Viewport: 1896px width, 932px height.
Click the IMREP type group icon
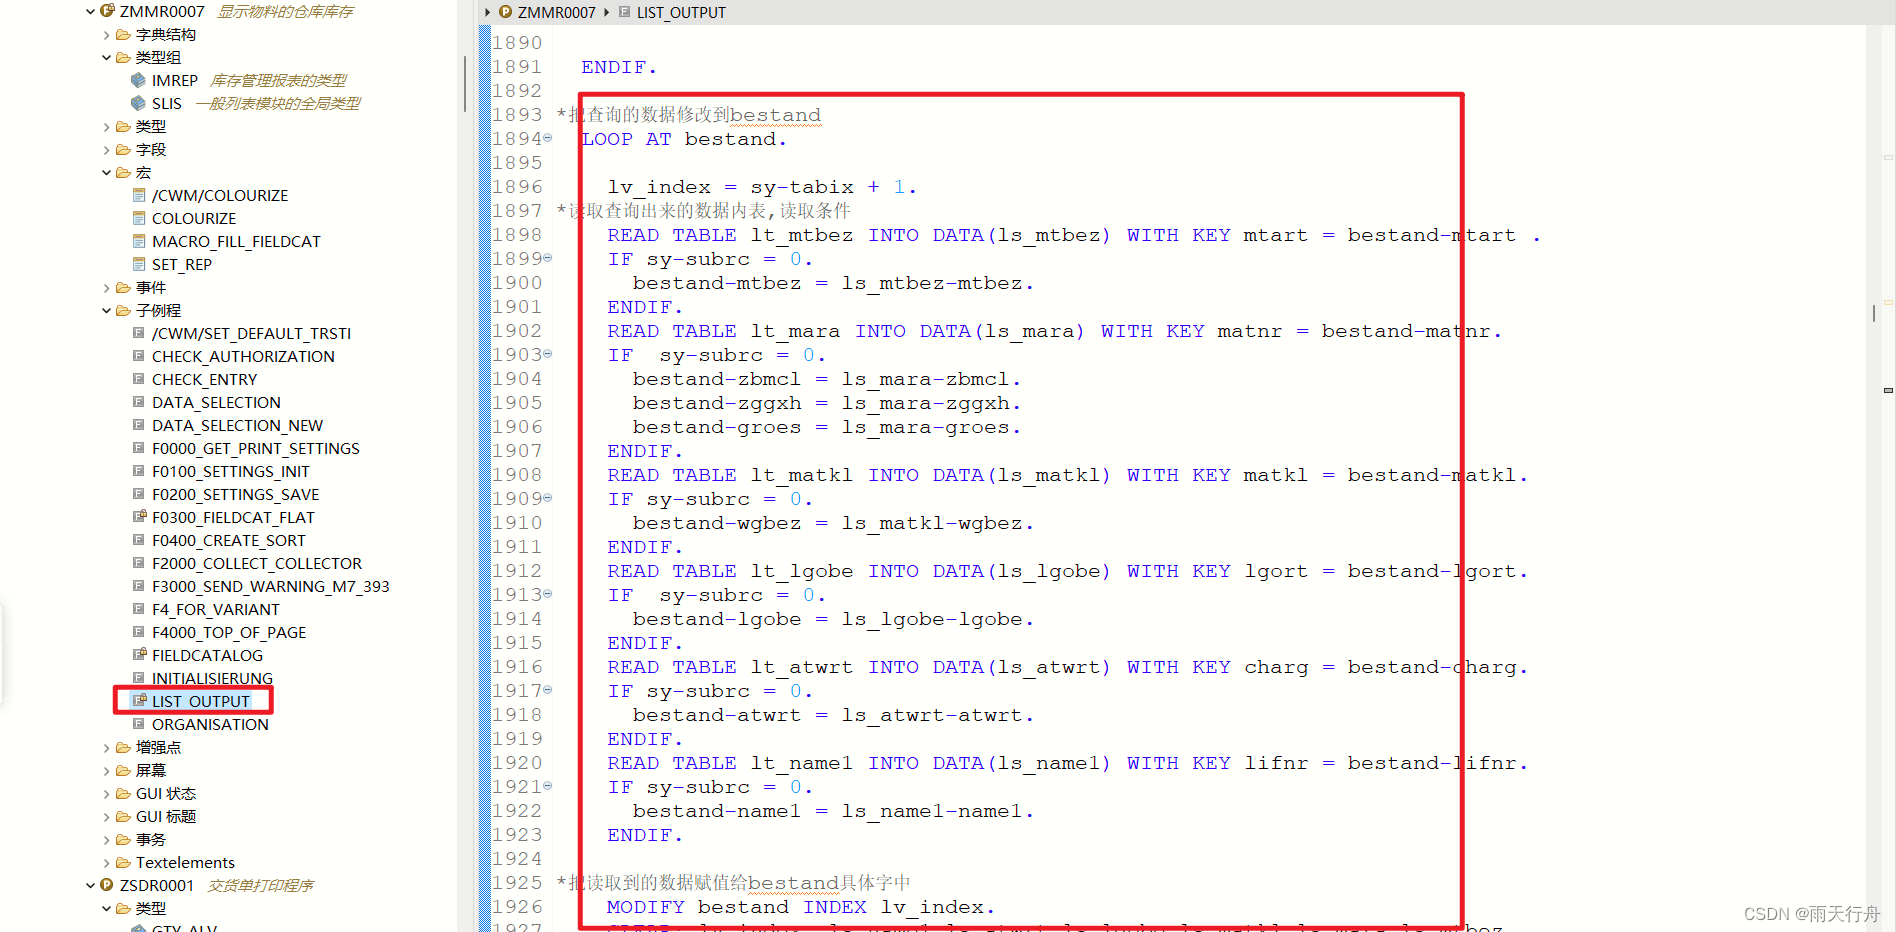click(x=139, y=80)
